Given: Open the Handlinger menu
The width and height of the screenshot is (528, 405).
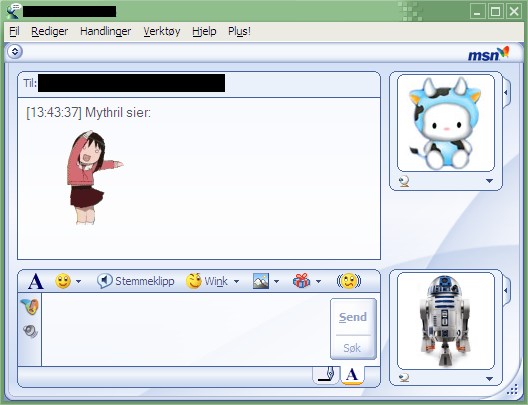Looking at the screenshot, I should (105, 31).
